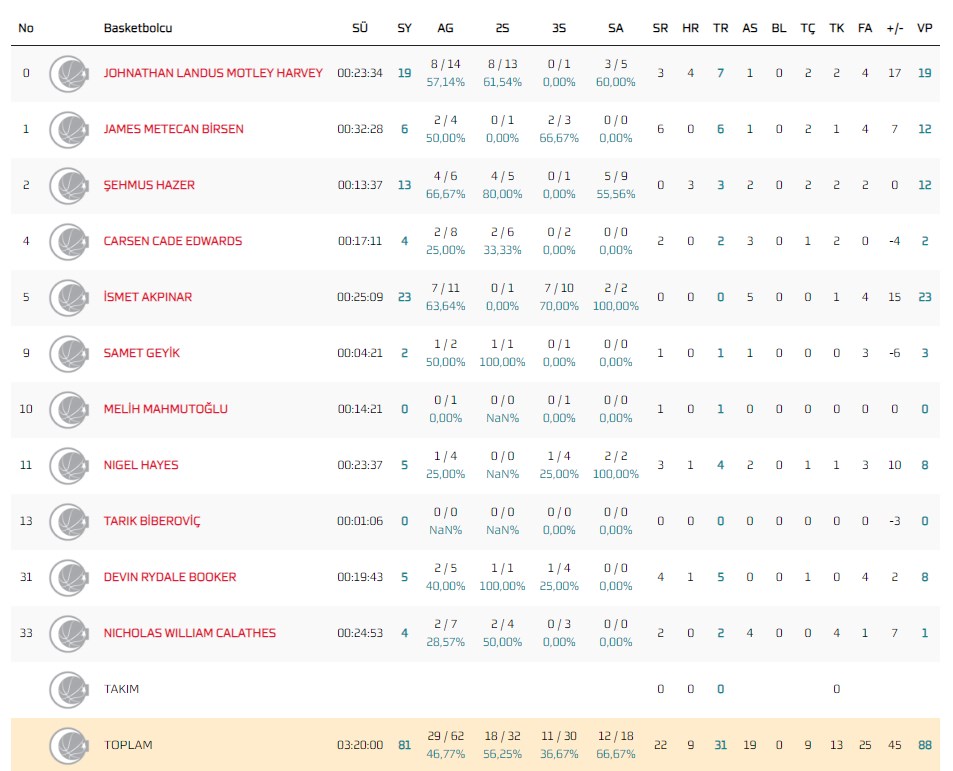Click the No column header
This screenshot has height=771, width=953.
pyautogui.click(x=26, y=28)
